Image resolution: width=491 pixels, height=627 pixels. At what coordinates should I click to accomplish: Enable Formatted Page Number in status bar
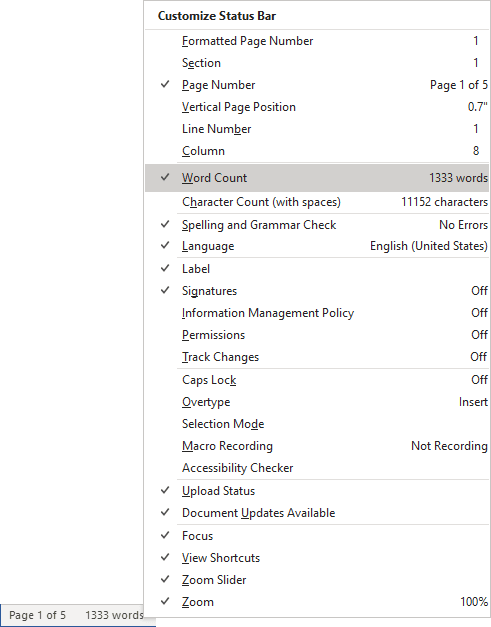pyautogui.click(x=317, y=41)
